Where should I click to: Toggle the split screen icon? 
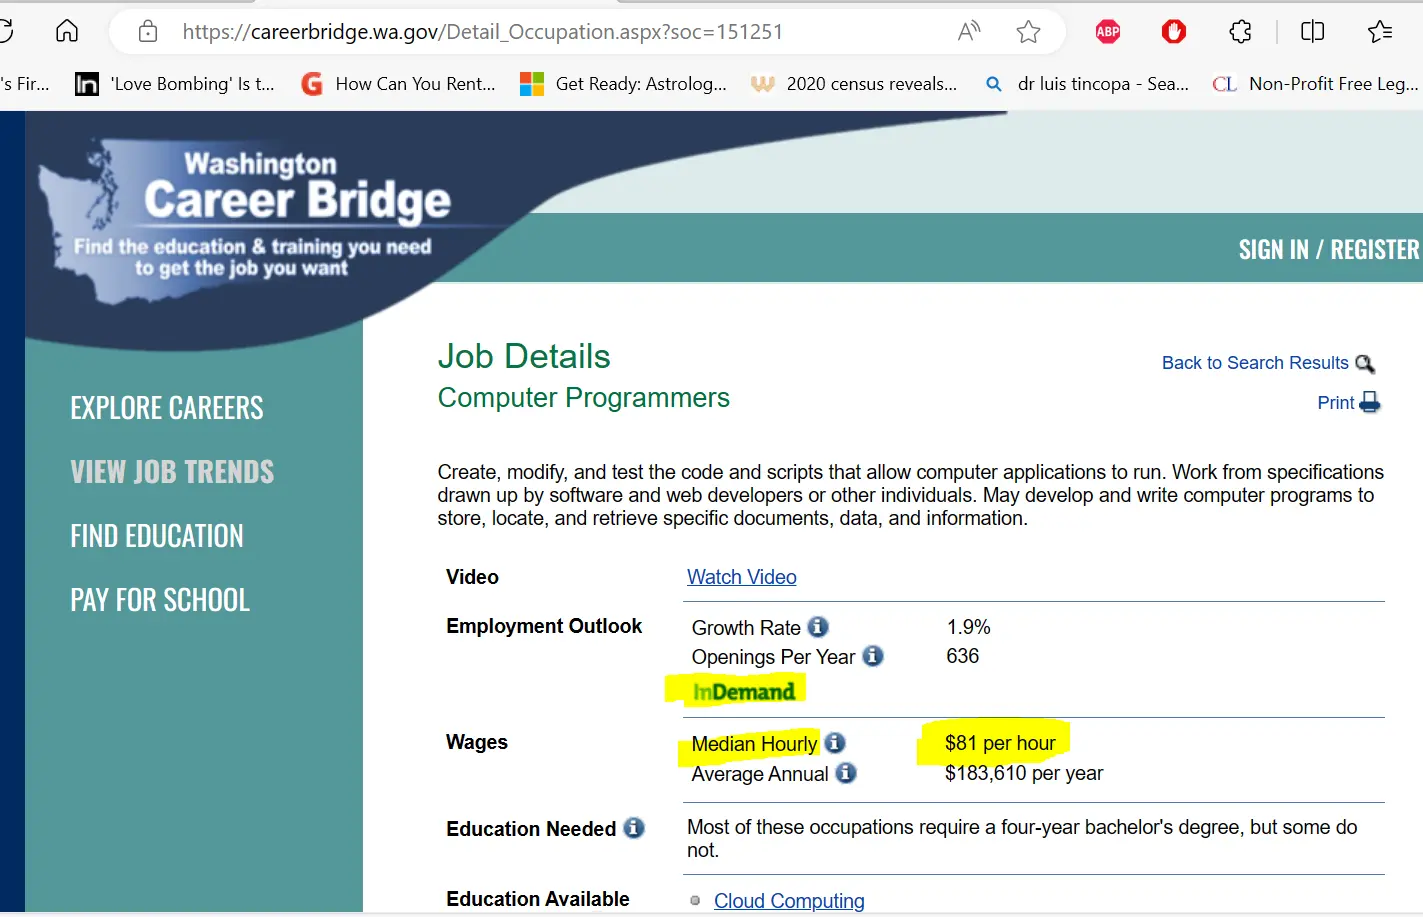pyautogui.click(x=1312, y=32)
